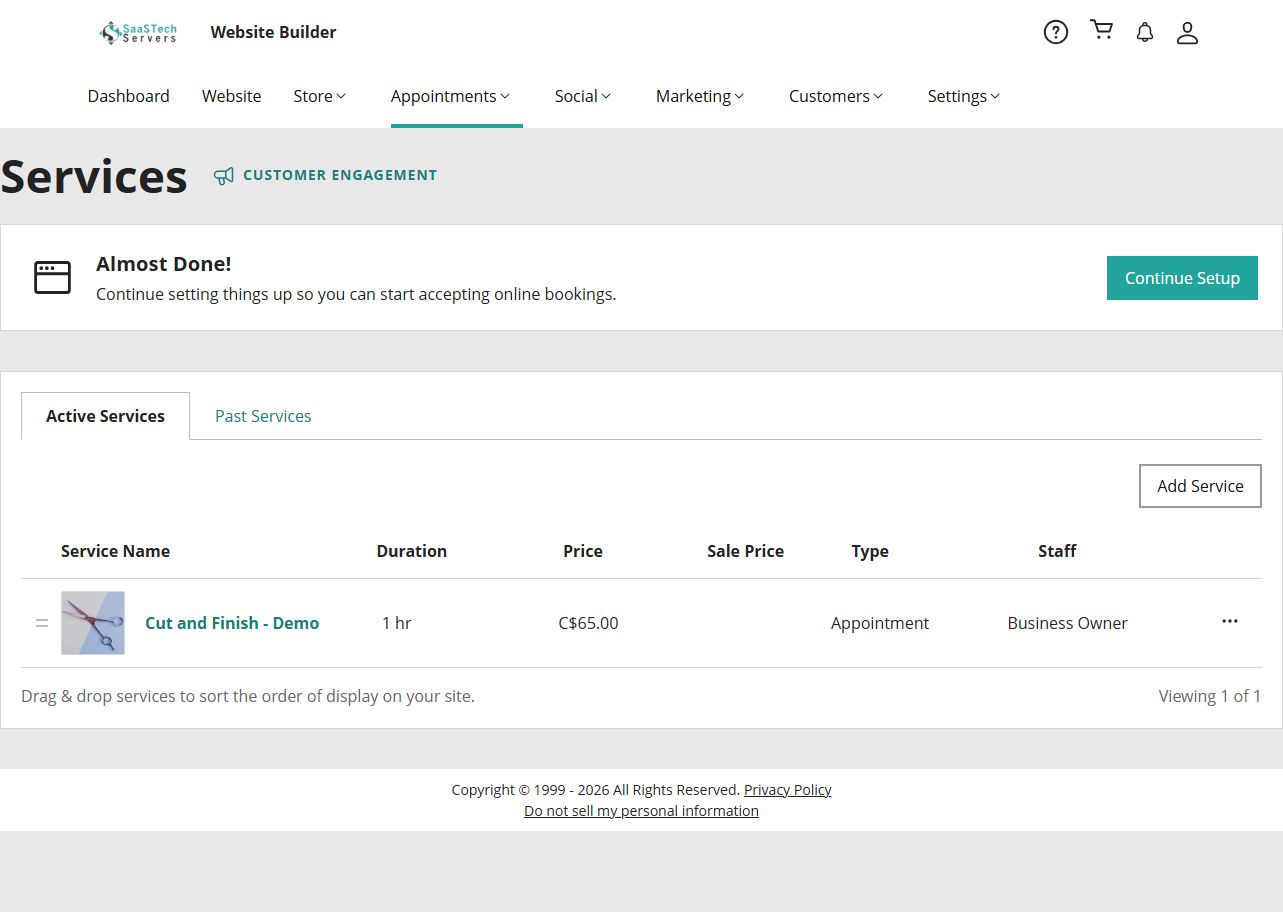
Task: Click the Customer Engagement label
Action: pyautogui.click(x=340, y=175)
